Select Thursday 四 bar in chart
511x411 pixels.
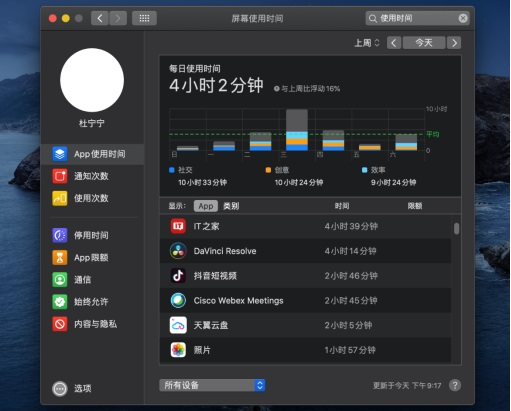333,140
